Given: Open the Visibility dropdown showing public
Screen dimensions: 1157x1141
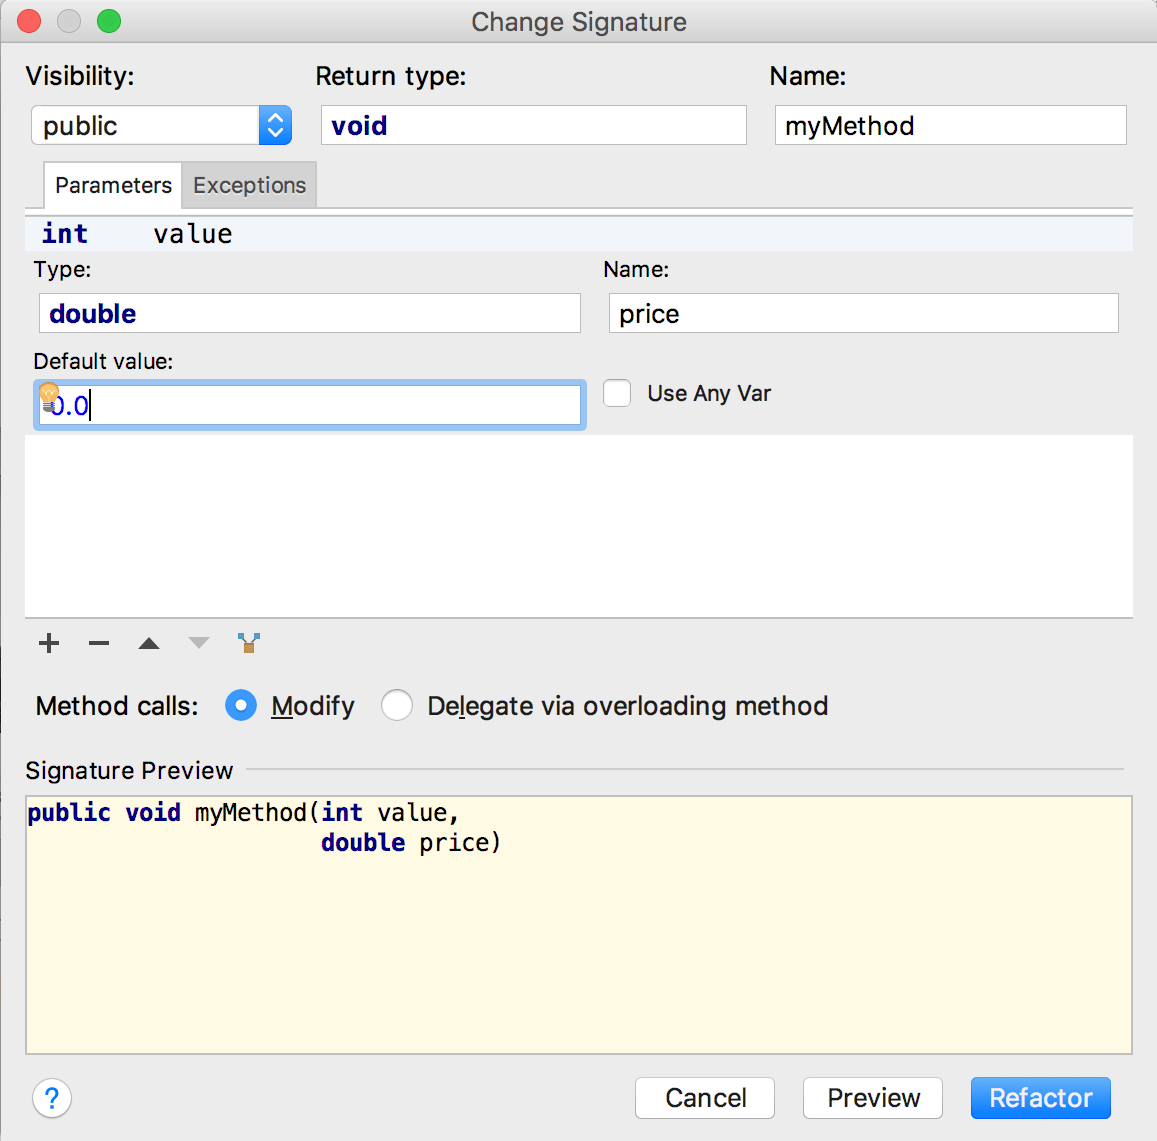Looking at the screenshot, I should pos(161,125).
